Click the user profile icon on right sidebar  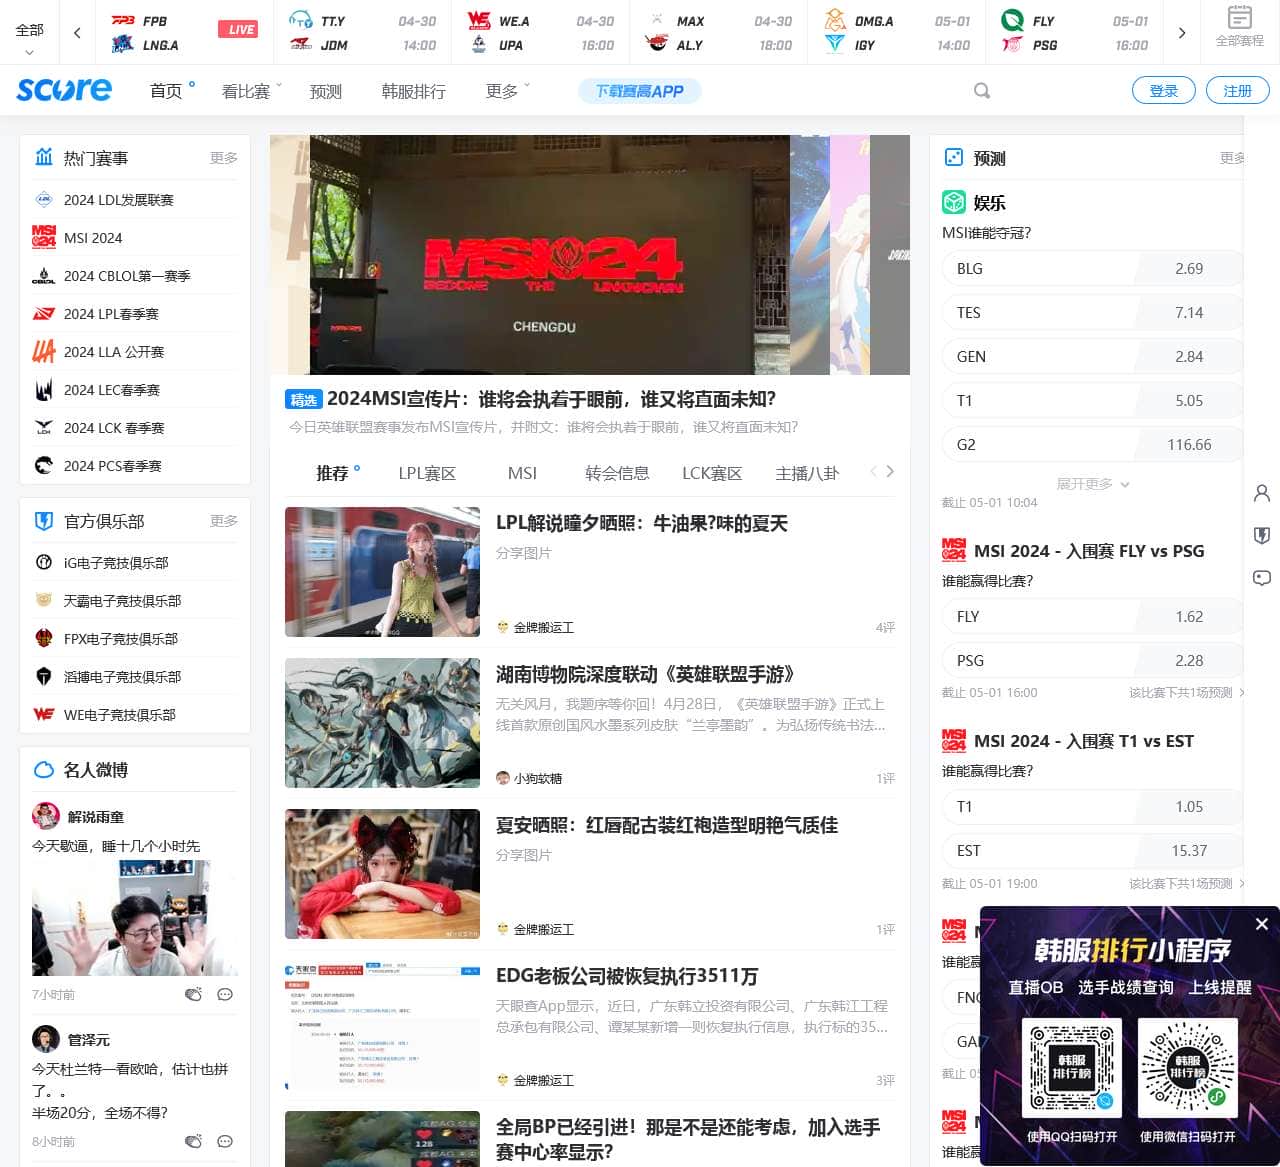(x=1262, y=493)
